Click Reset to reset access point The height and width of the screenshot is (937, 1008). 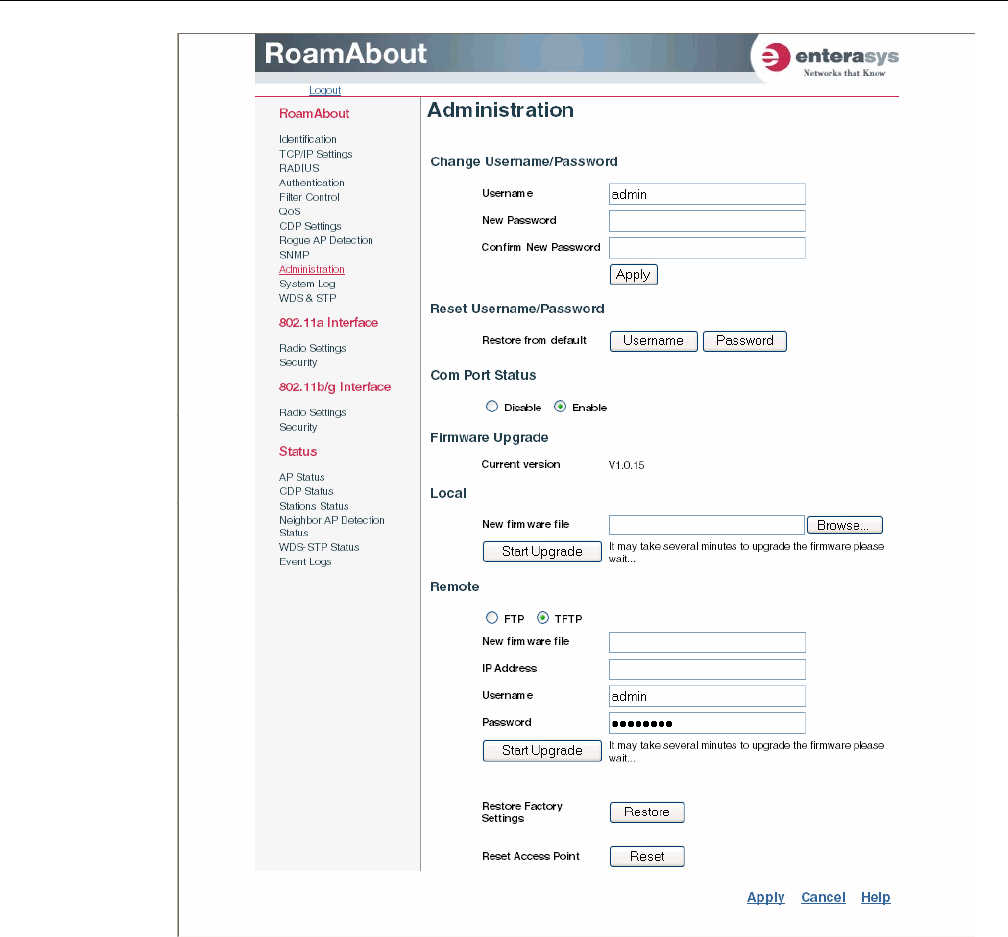pyautogui.click(x=647, y=857)
